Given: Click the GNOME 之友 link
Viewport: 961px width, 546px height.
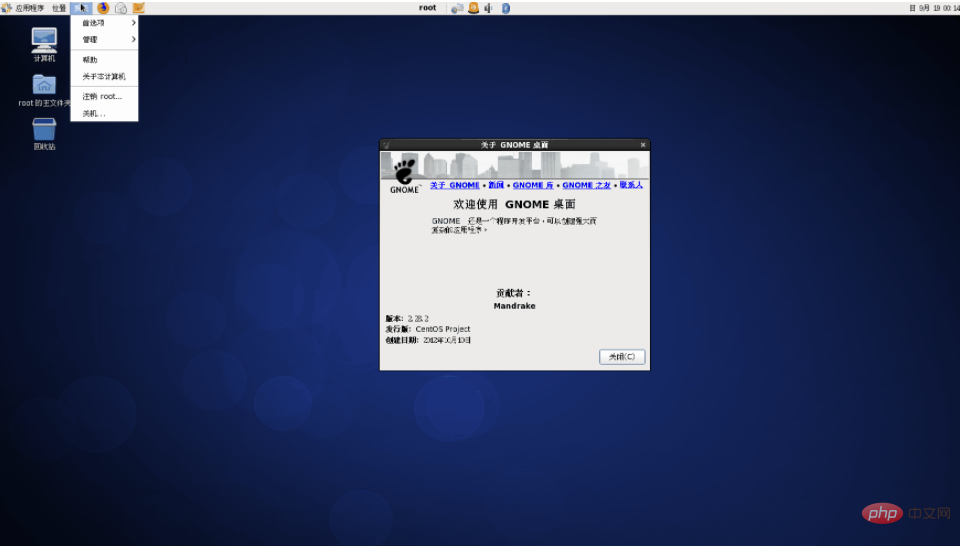Looking at the screenshot, I should coord(587,185).
